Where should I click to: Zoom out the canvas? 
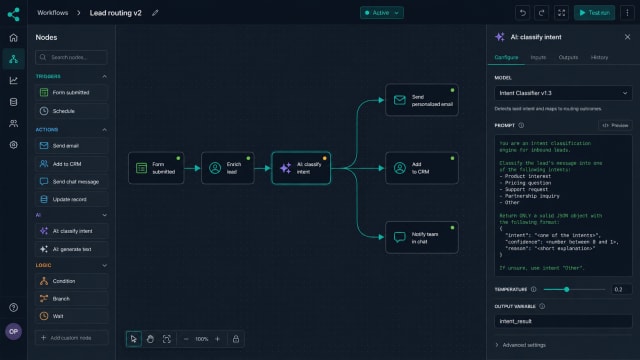click(x=186, y=339)
